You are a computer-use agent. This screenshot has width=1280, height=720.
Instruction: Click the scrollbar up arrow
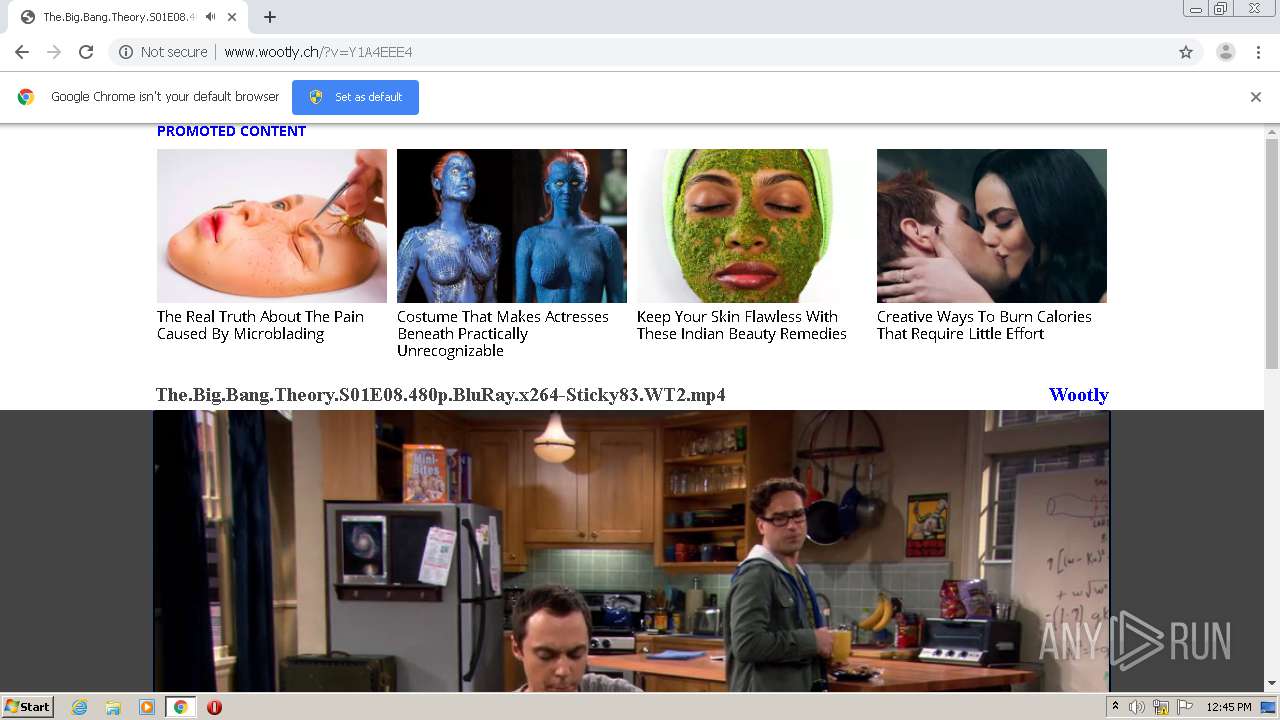1272,131
